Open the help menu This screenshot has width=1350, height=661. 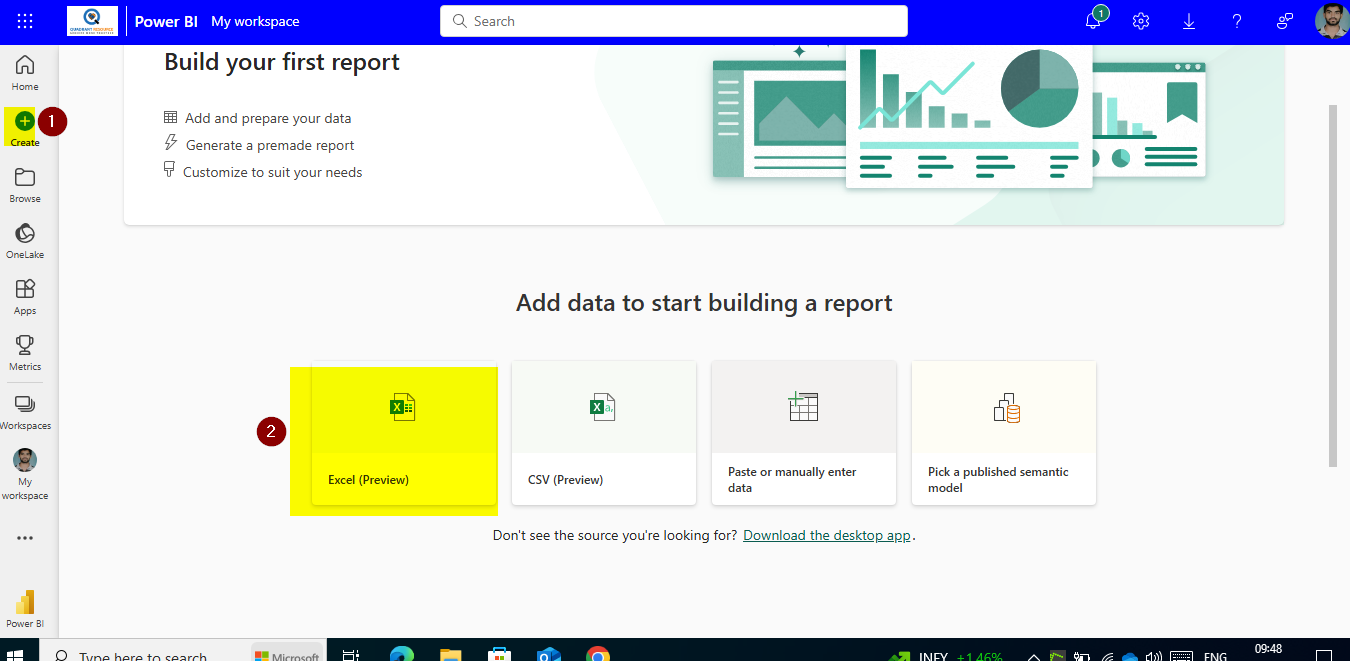pyautogui.click(x=1236, y=20)
